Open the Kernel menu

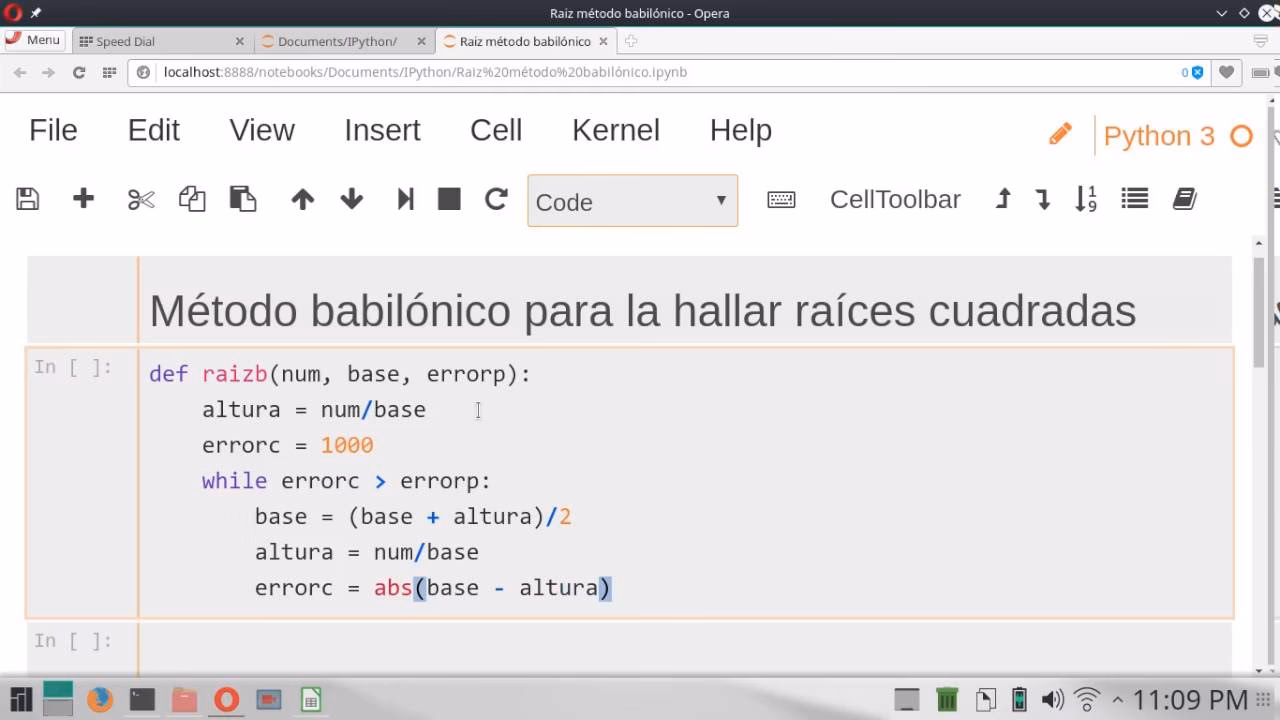(x=615, y=130)
